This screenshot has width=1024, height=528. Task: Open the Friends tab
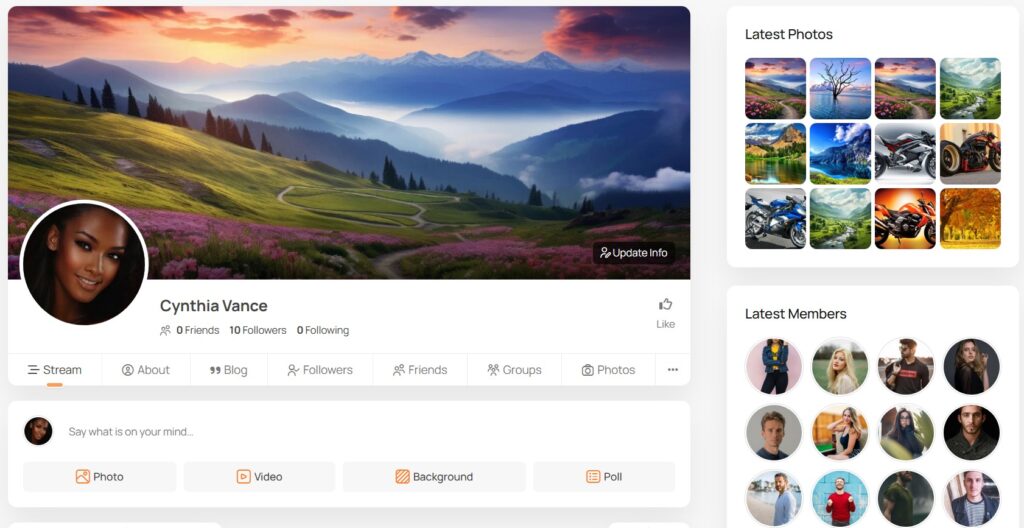pyautogui.click(x=420, y=370)
